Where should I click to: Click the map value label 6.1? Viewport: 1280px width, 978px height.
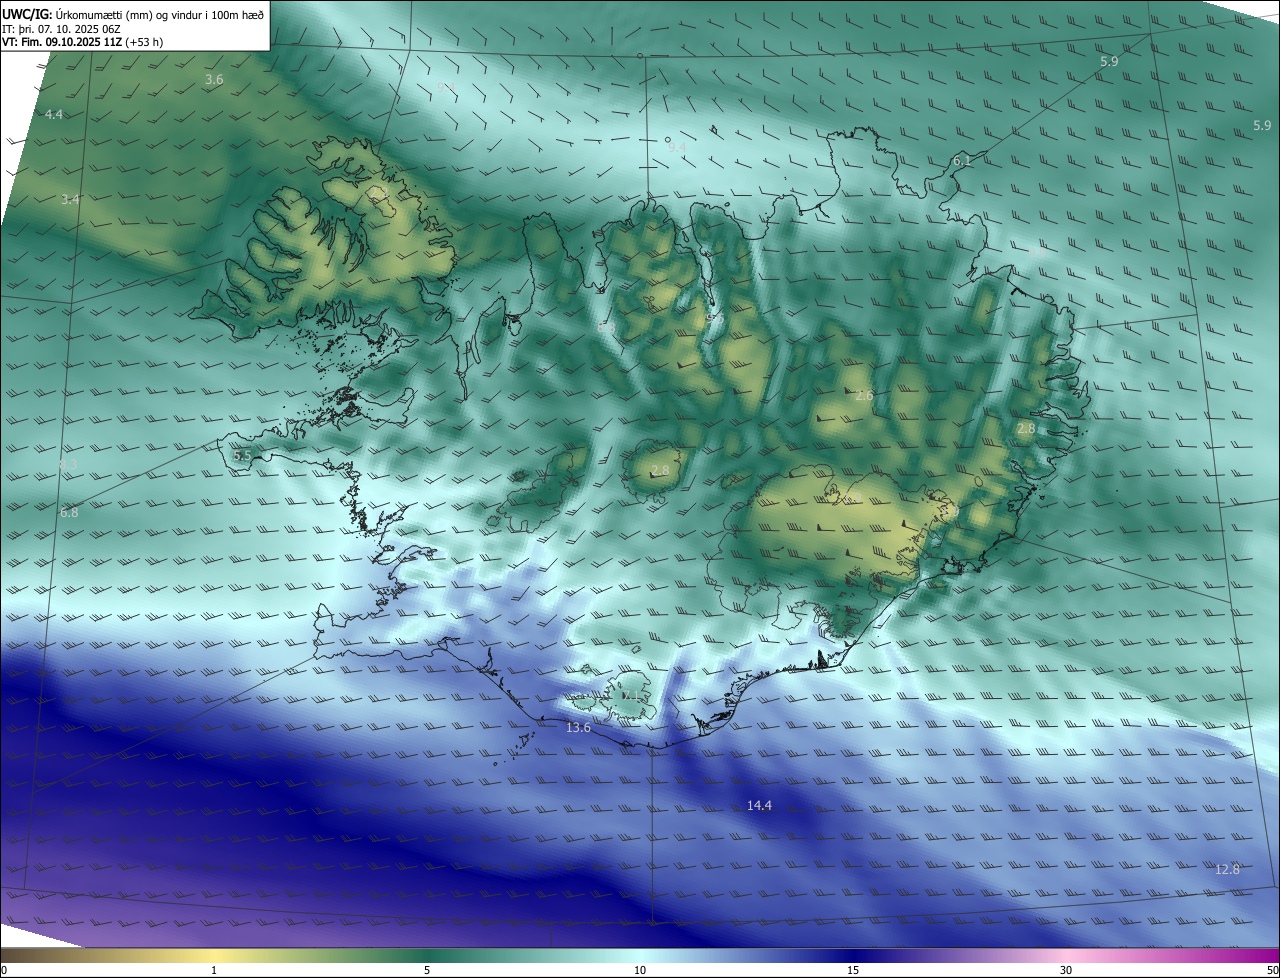(x=962, y=161)
